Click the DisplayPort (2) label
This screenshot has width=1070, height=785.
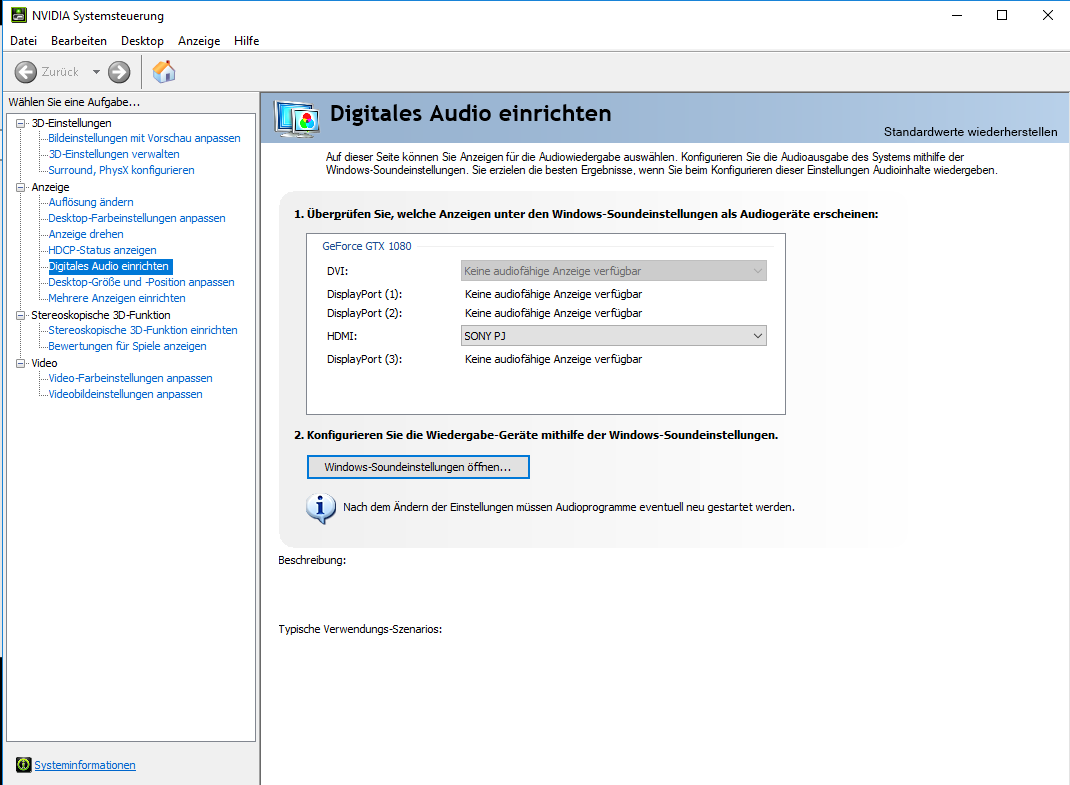click(364, 313)
